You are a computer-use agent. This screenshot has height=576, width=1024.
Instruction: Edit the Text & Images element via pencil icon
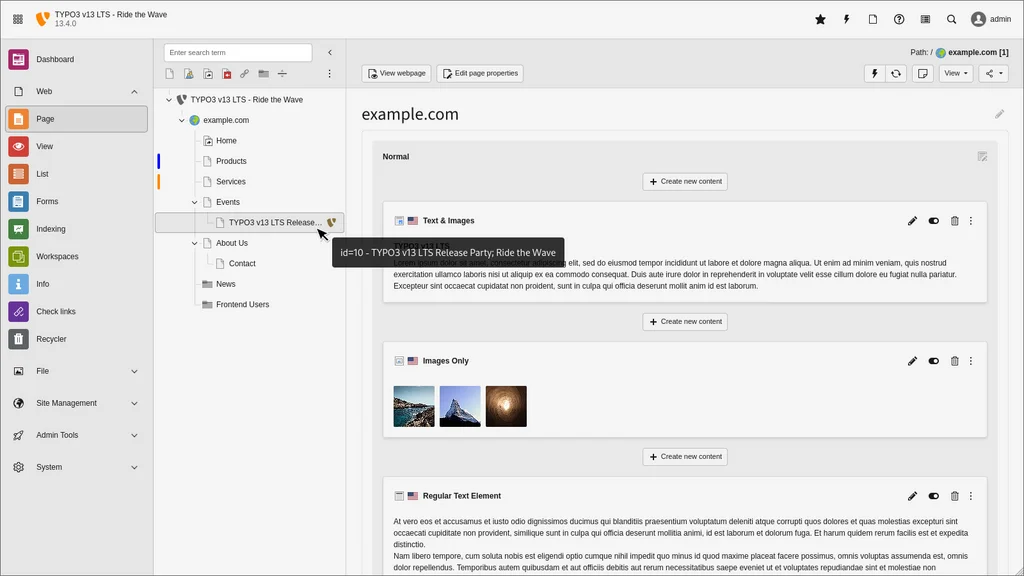912,220
